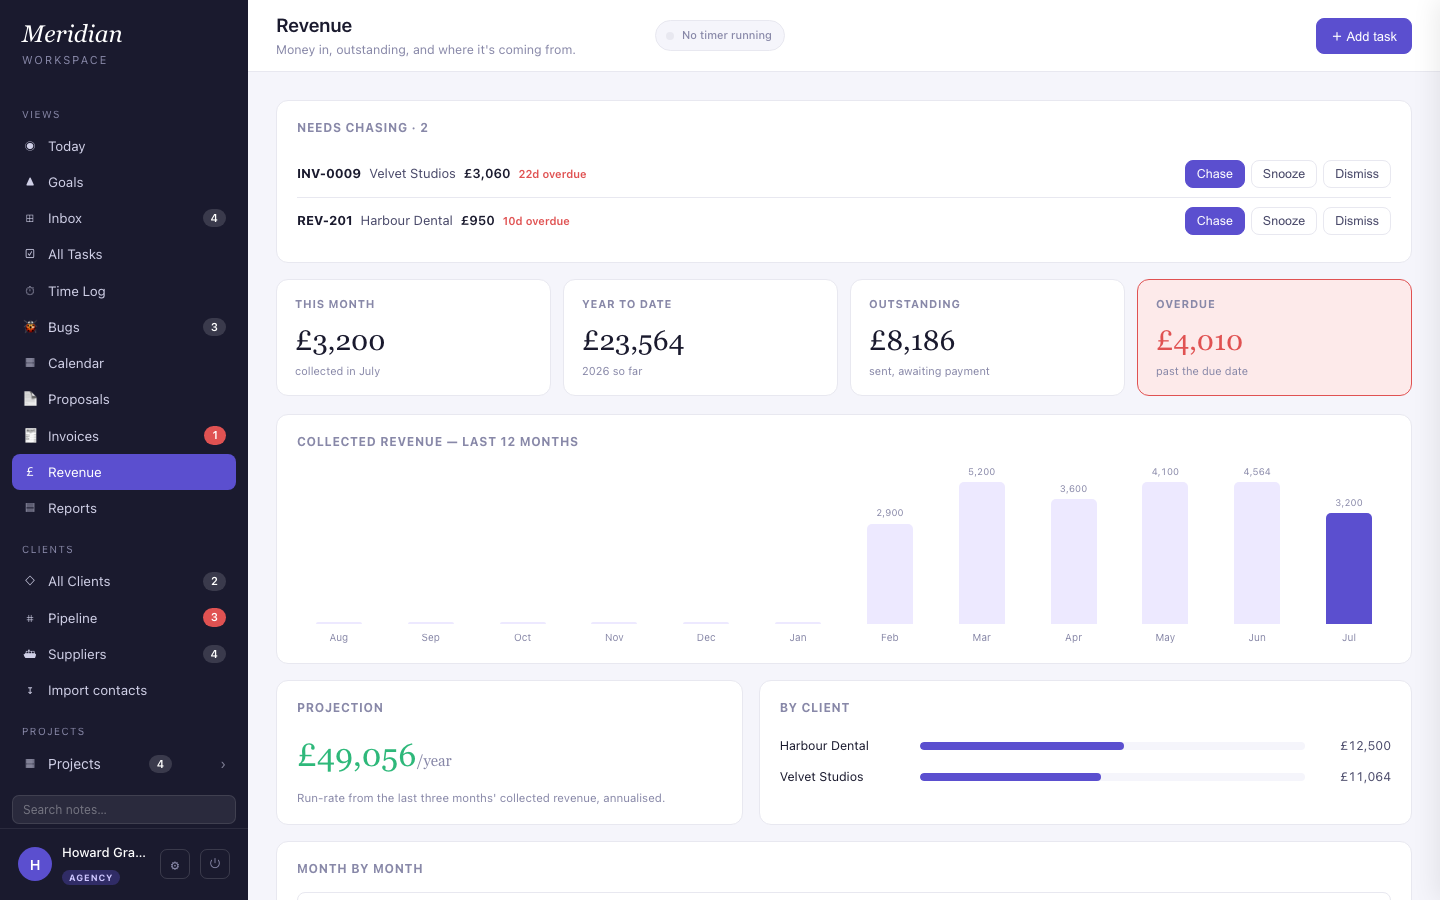Screen dimensions: 1440x900
Task: Dismiss the INV-0009 reminder
Action: [1357, 174]
